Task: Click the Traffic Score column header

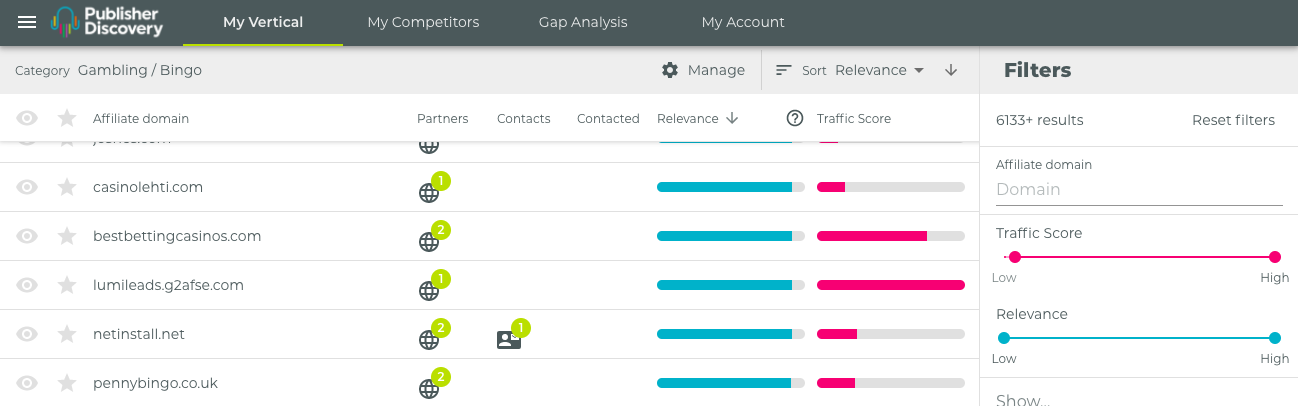Action: [x=853, y=118]
